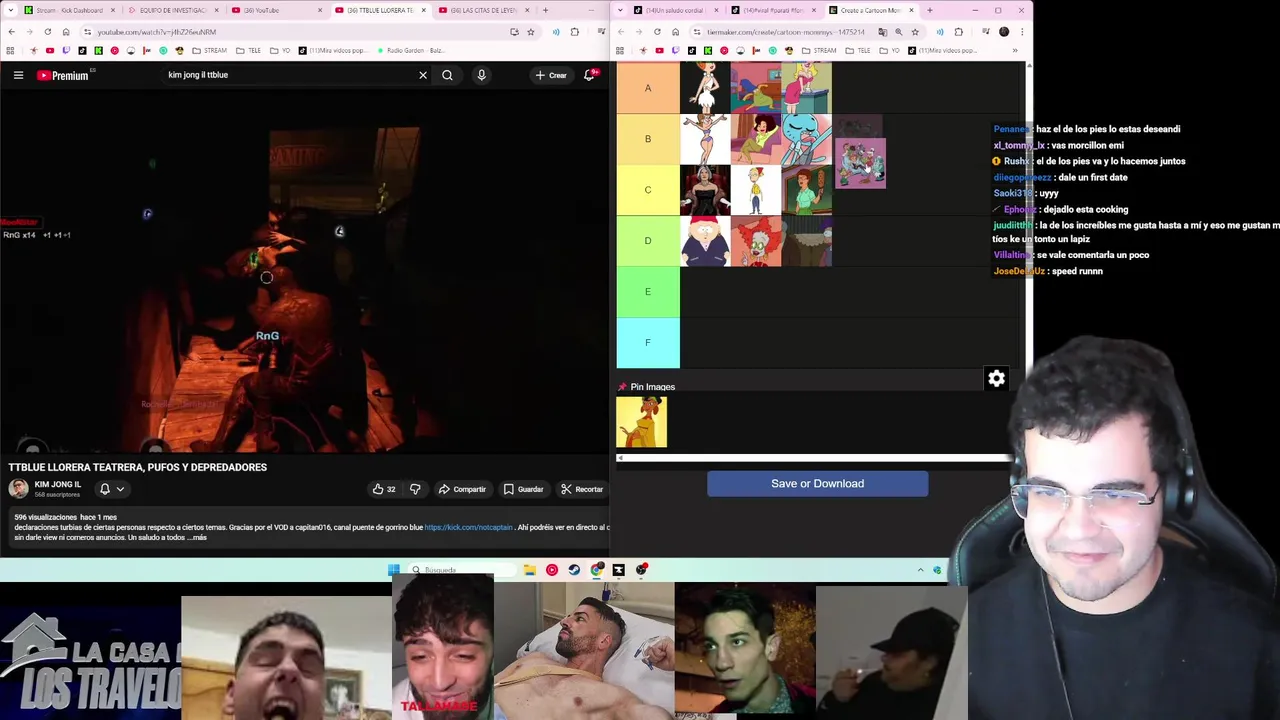Bookmark the YouTube page with star

[530, 32]
